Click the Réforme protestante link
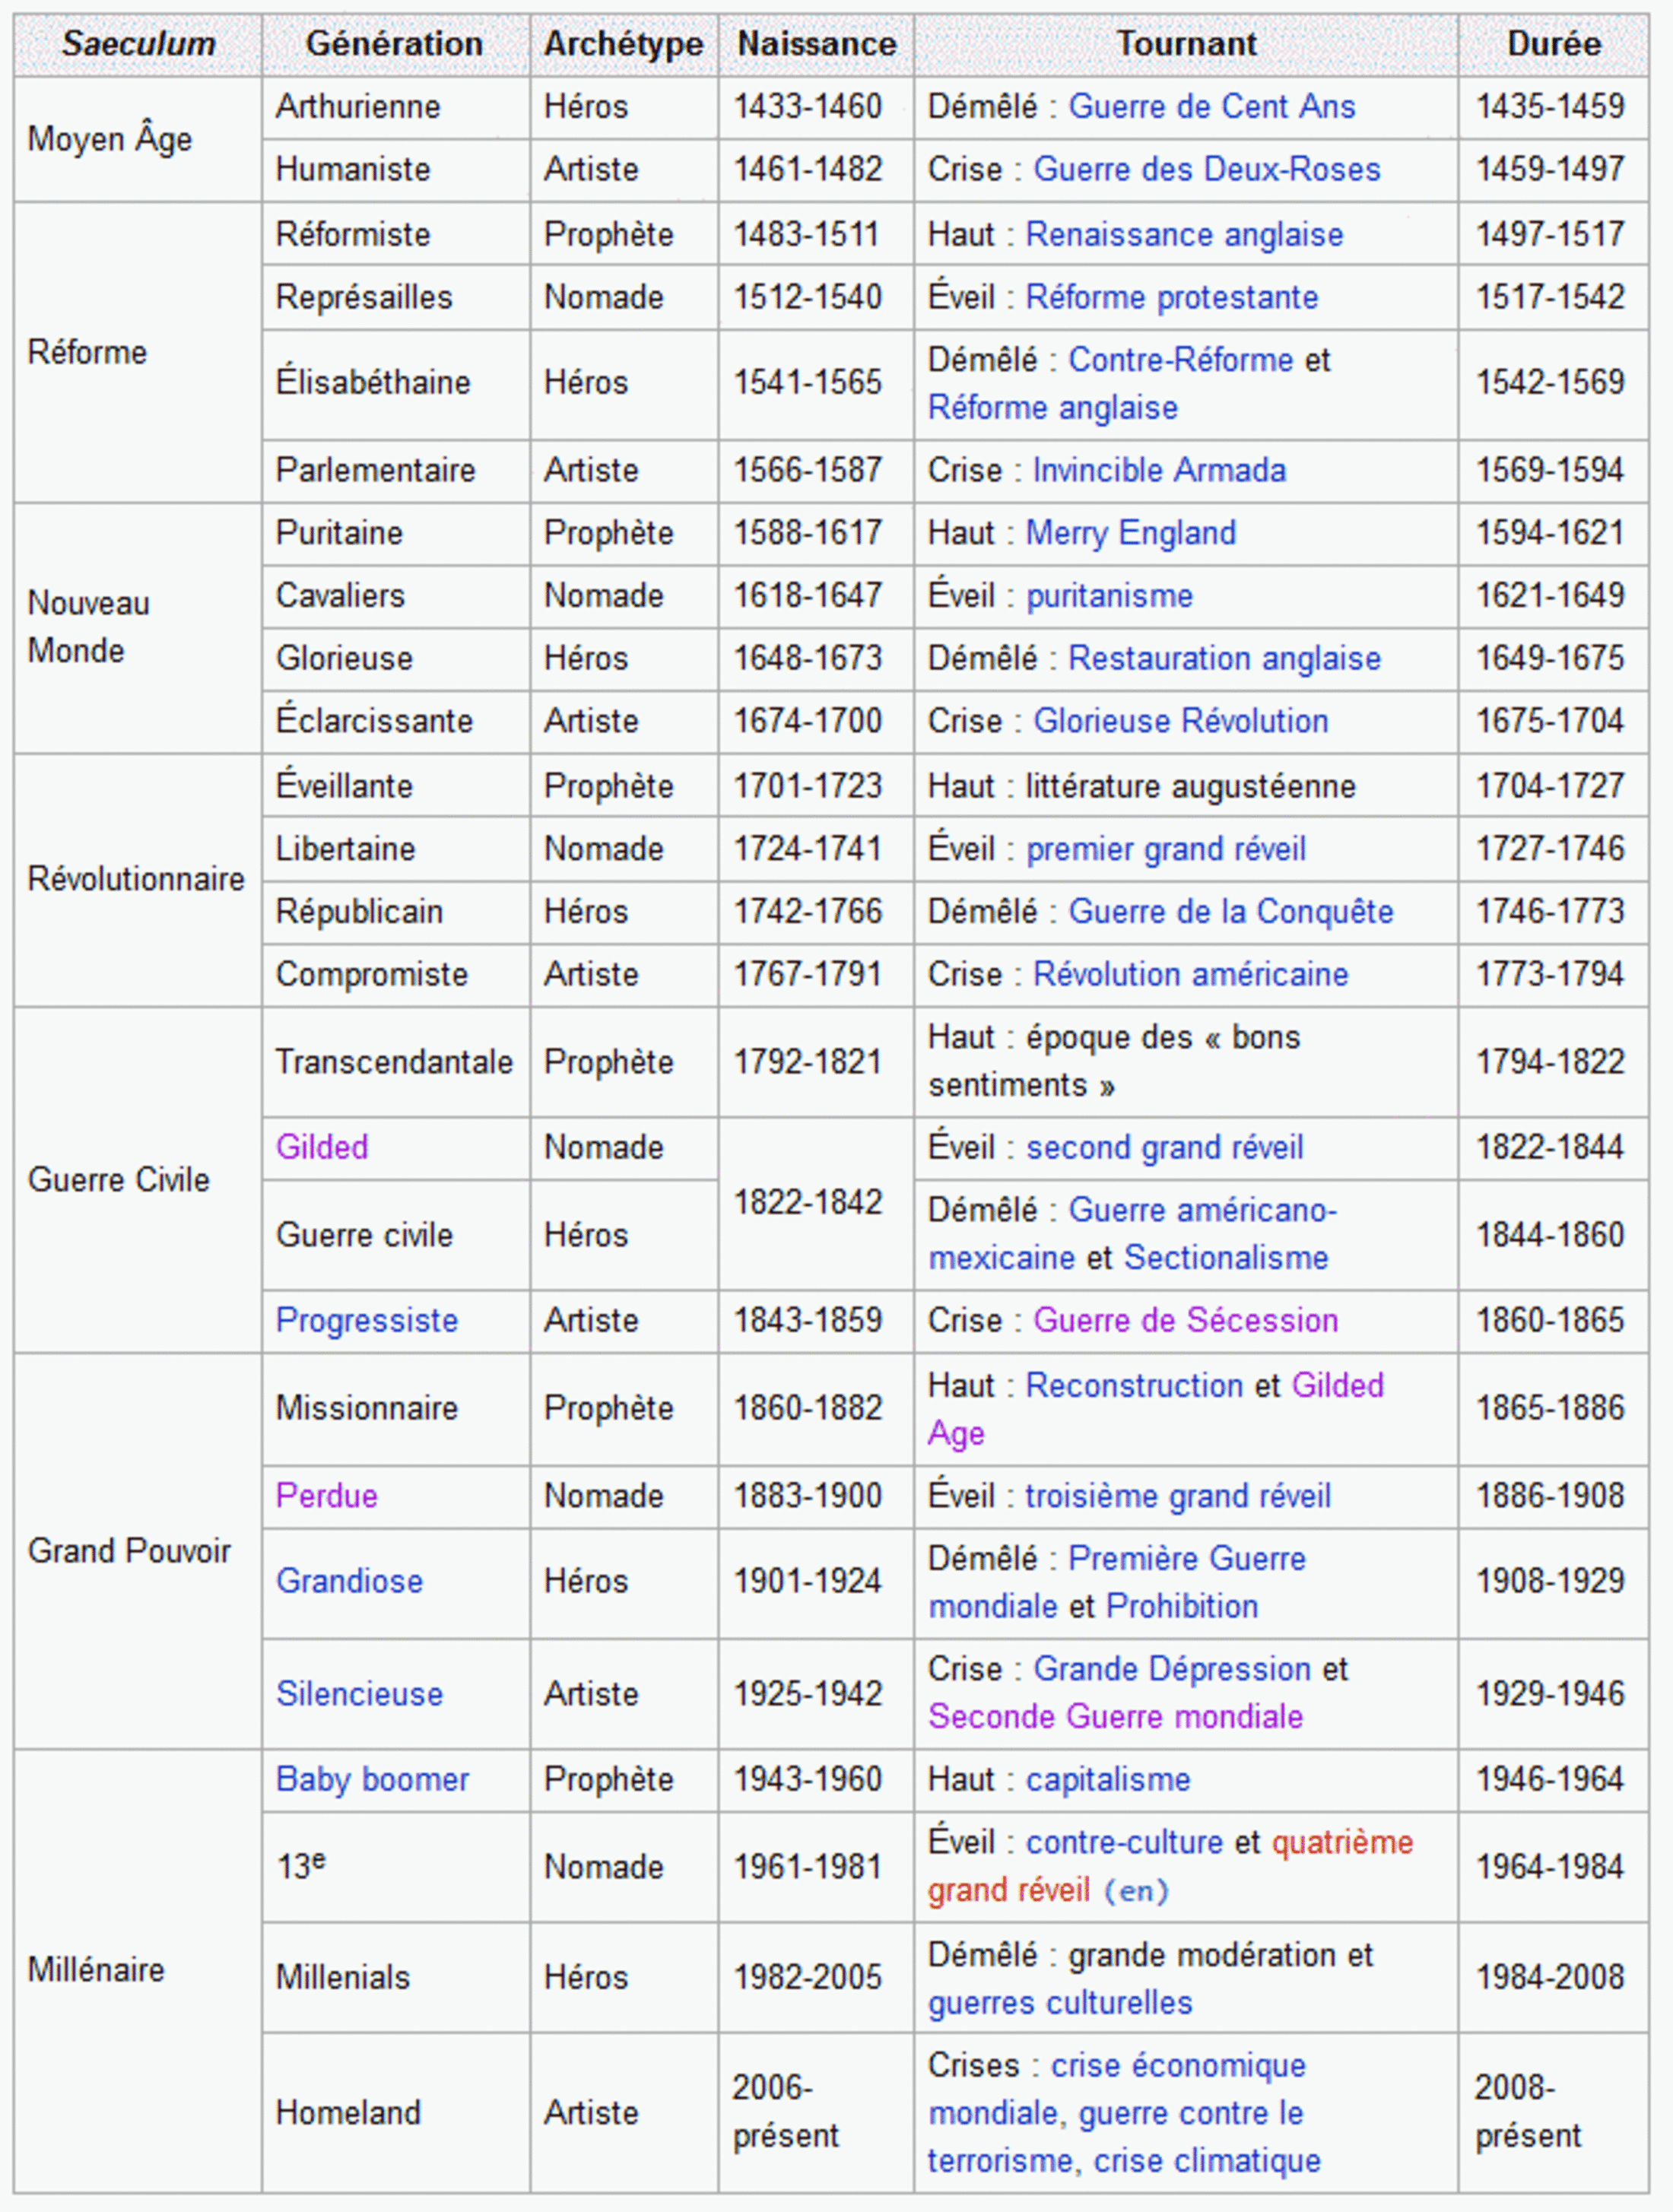This screenshot has width=1673, height=2212. click(1171, 297)
